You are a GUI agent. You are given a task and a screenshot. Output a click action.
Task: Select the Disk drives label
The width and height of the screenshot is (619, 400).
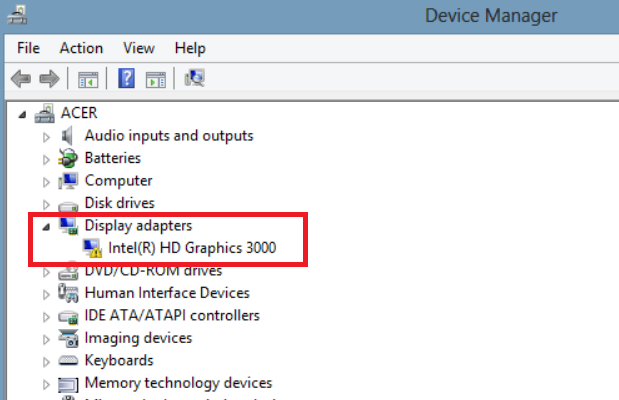pos(120,203)
